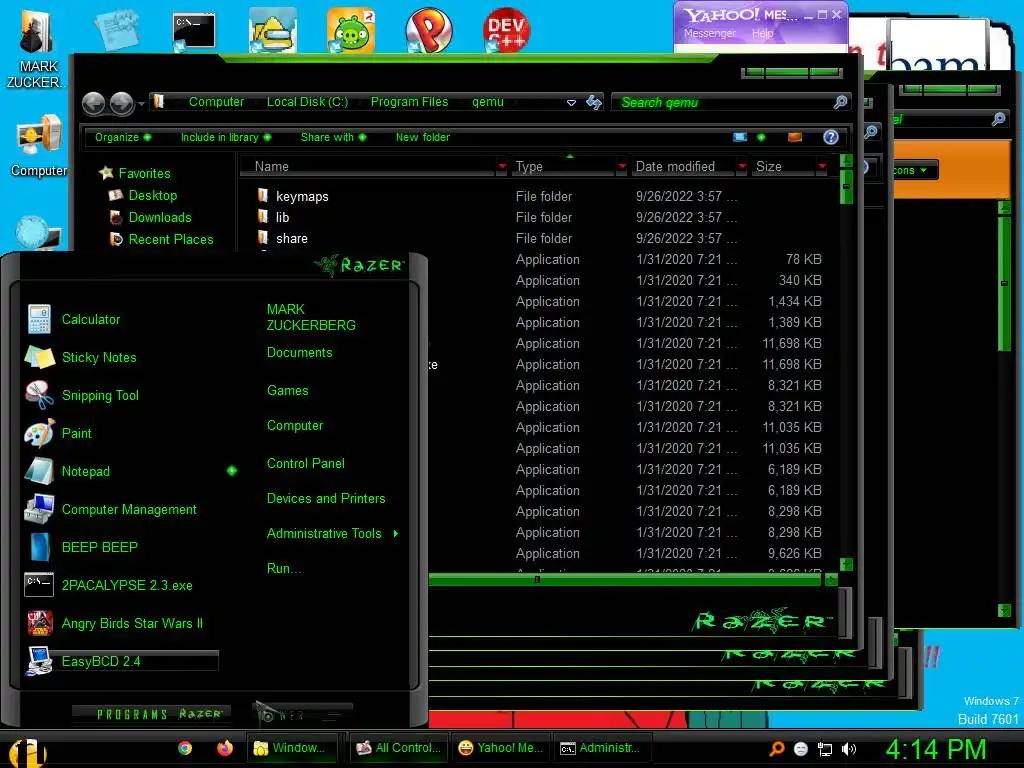Click New folder in Explorer toolbar
The width and height of the screenshot is (1024, 768).
pyautogui.click(x=423, y=137)
